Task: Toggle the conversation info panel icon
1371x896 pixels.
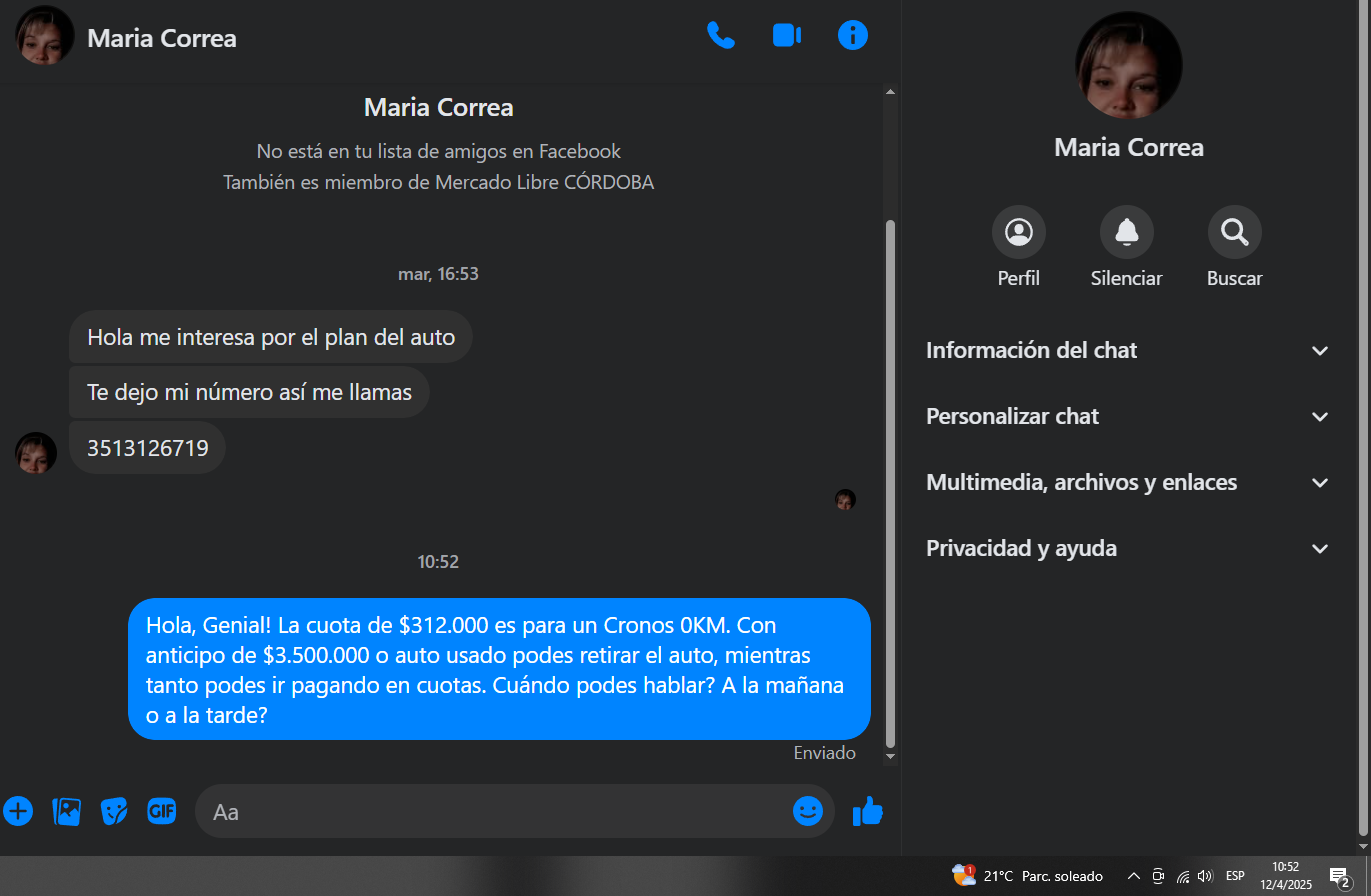Action: [852, 36]
